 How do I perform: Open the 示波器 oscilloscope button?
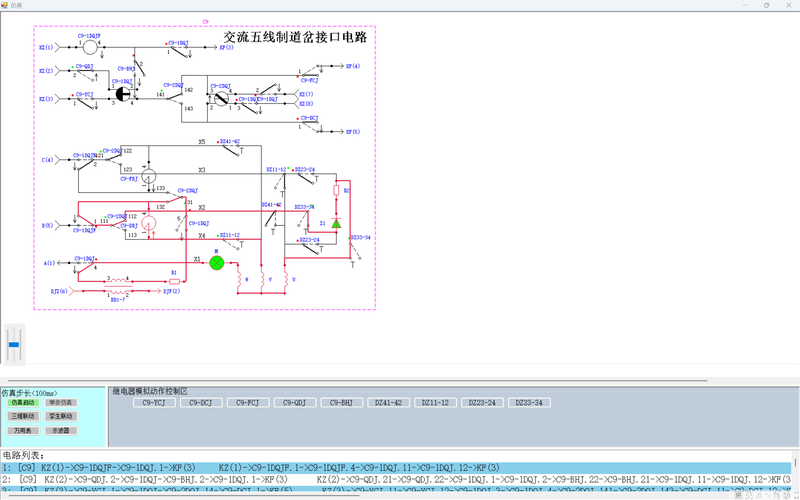click(x=61, y=431)
